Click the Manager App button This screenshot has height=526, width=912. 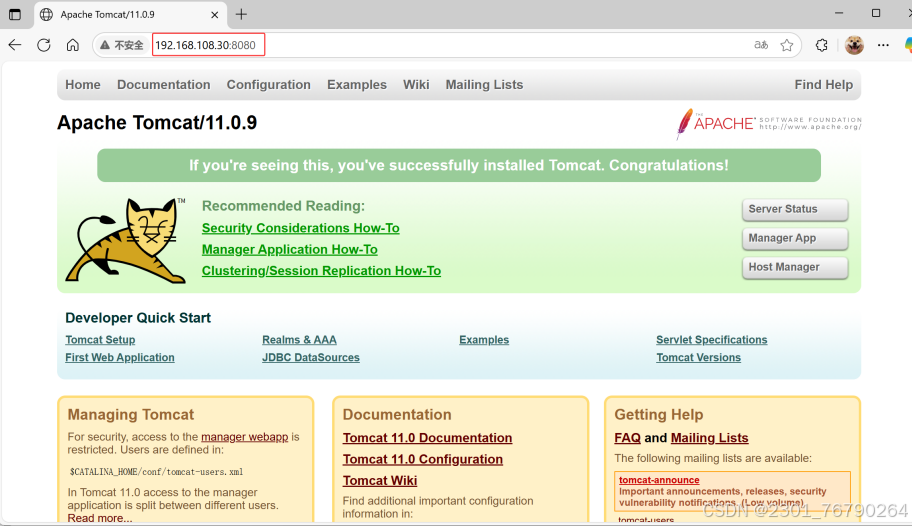coord(795,239)
